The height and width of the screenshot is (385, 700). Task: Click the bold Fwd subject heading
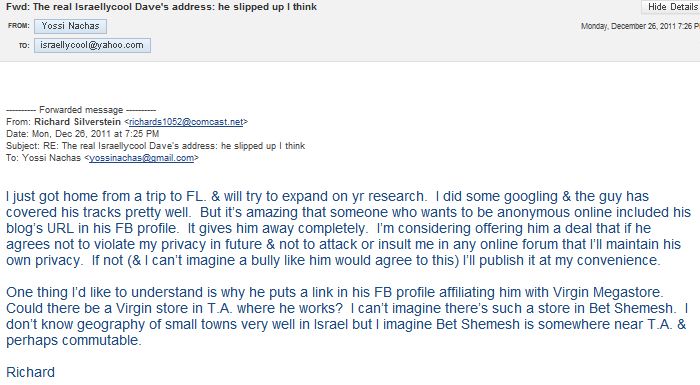click(162, 7)
